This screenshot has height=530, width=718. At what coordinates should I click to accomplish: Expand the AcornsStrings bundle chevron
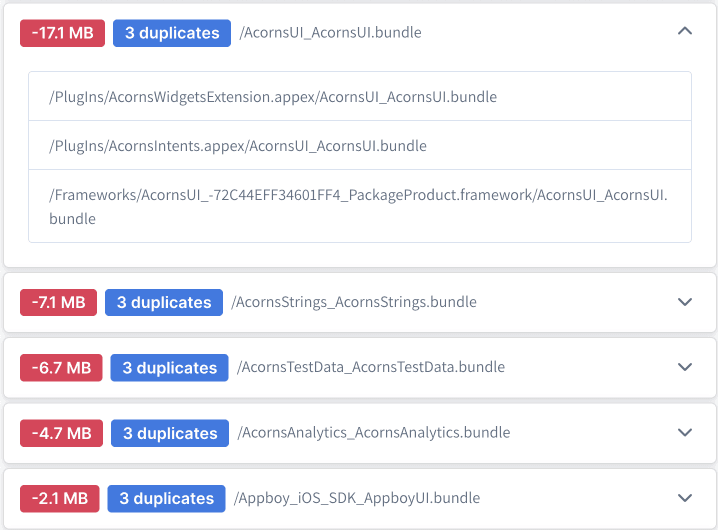(x=685, y=302)
